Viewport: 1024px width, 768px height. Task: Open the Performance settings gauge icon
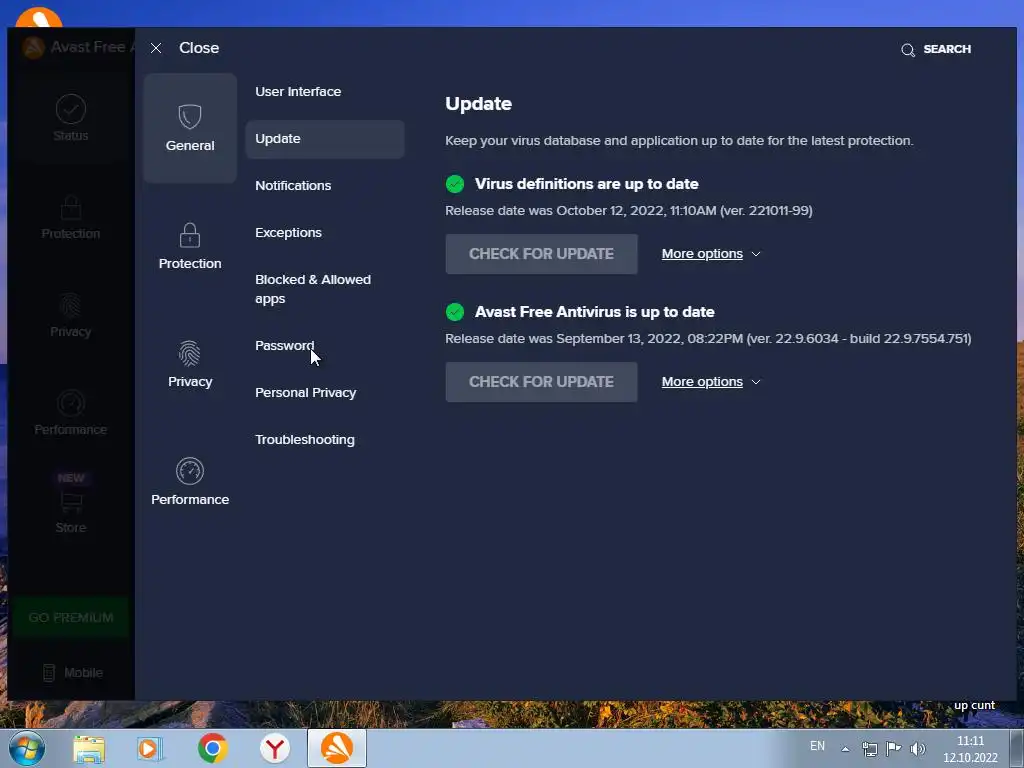pyautogui.click(x=189, y=471)
